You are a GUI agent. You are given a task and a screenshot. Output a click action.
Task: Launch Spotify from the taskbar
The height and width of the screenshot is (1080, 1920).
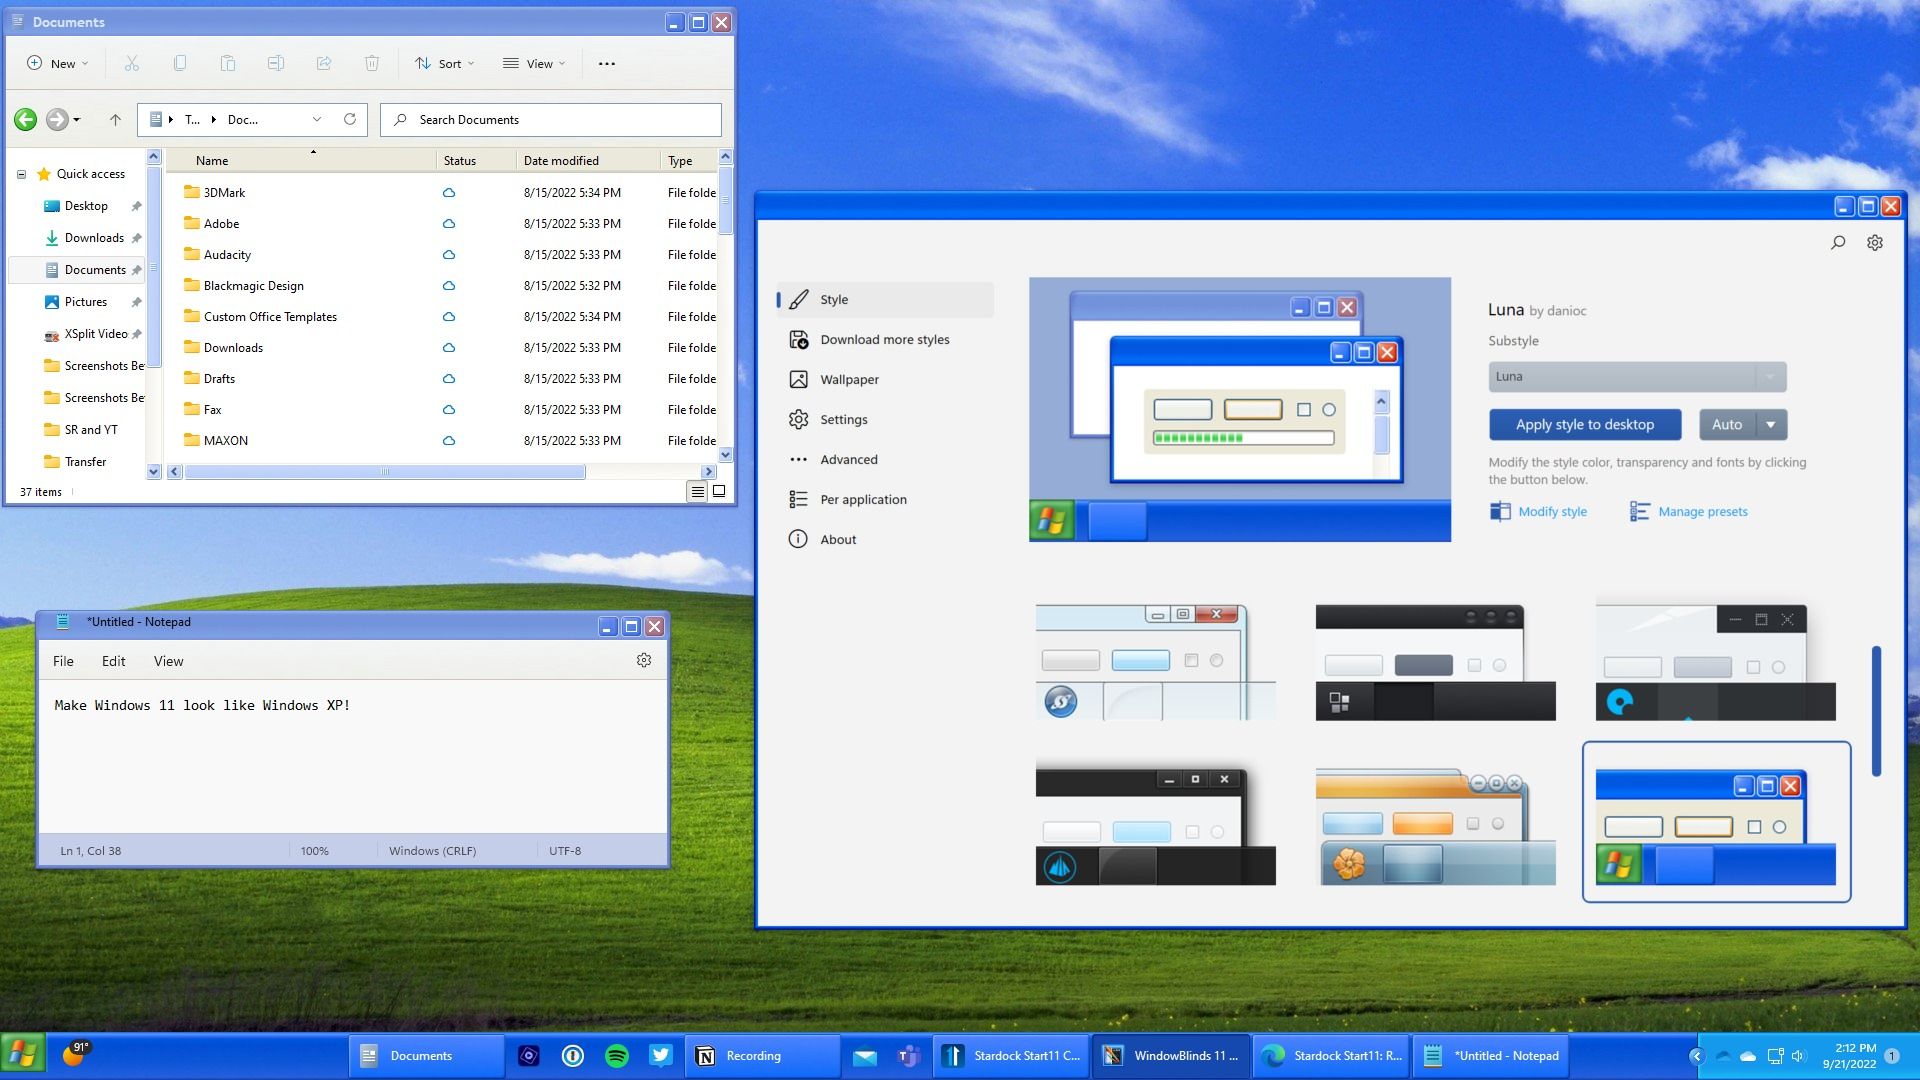click(x=617, y=1055)
